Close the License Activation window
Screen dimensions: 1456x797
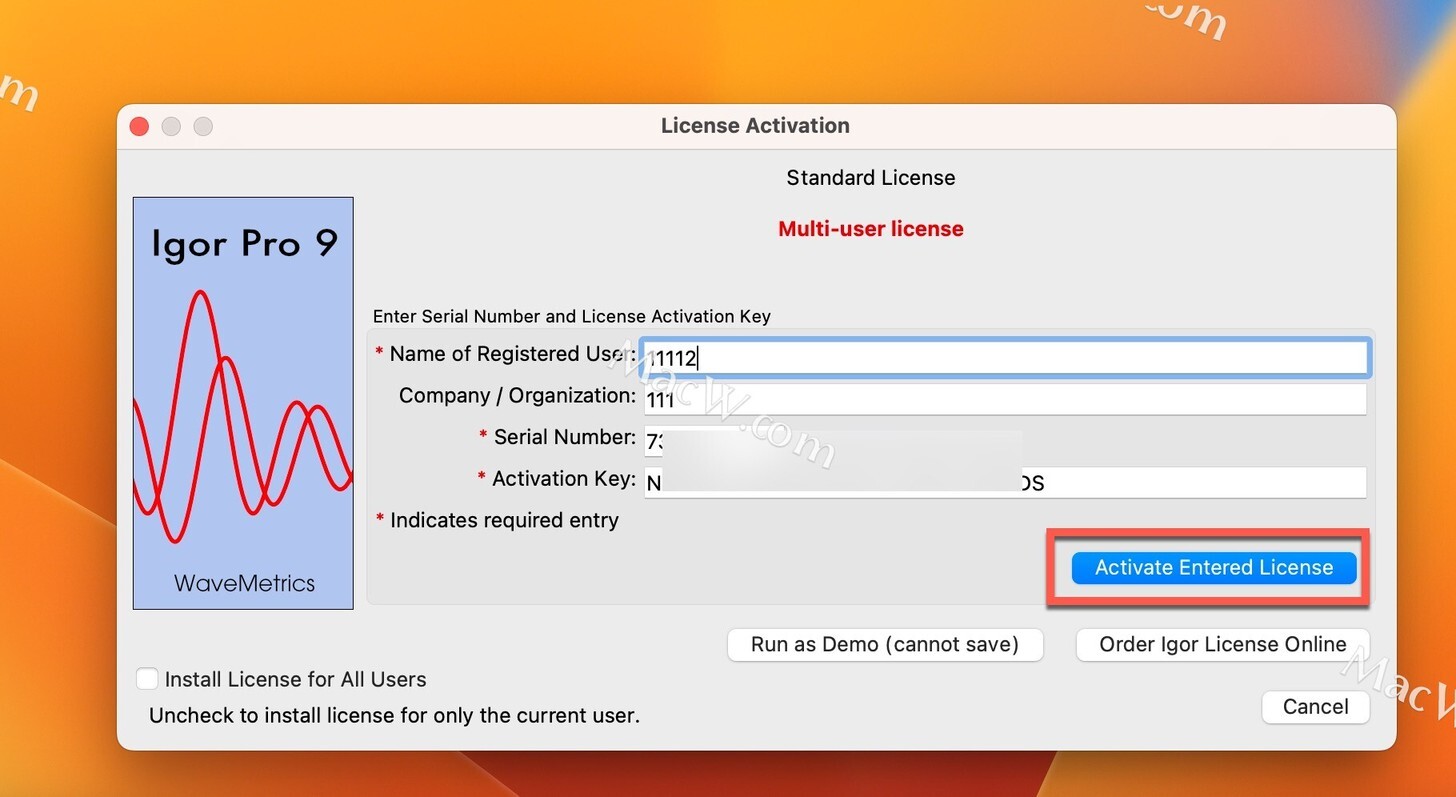tap(140, 126)
